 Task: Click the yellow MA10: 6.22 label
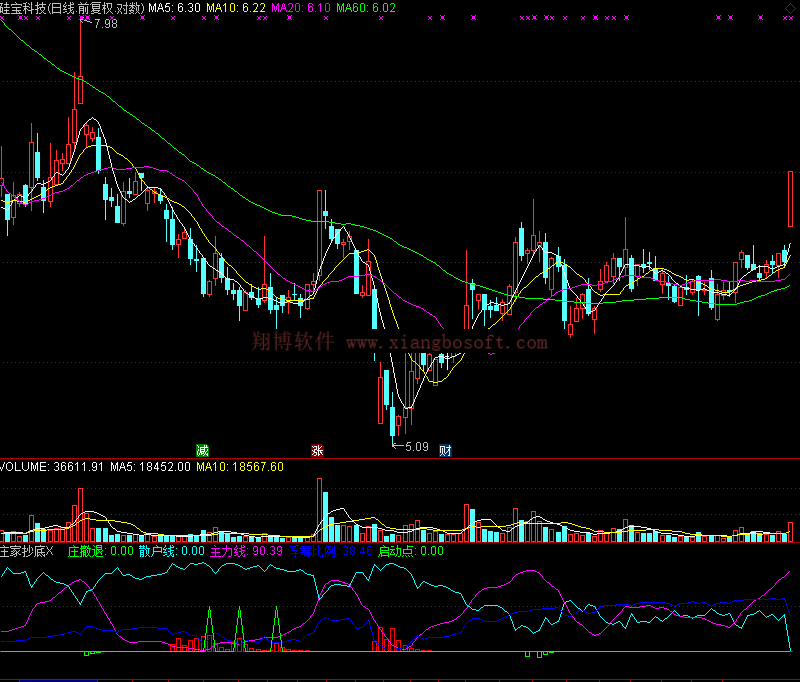pos(236,8)
